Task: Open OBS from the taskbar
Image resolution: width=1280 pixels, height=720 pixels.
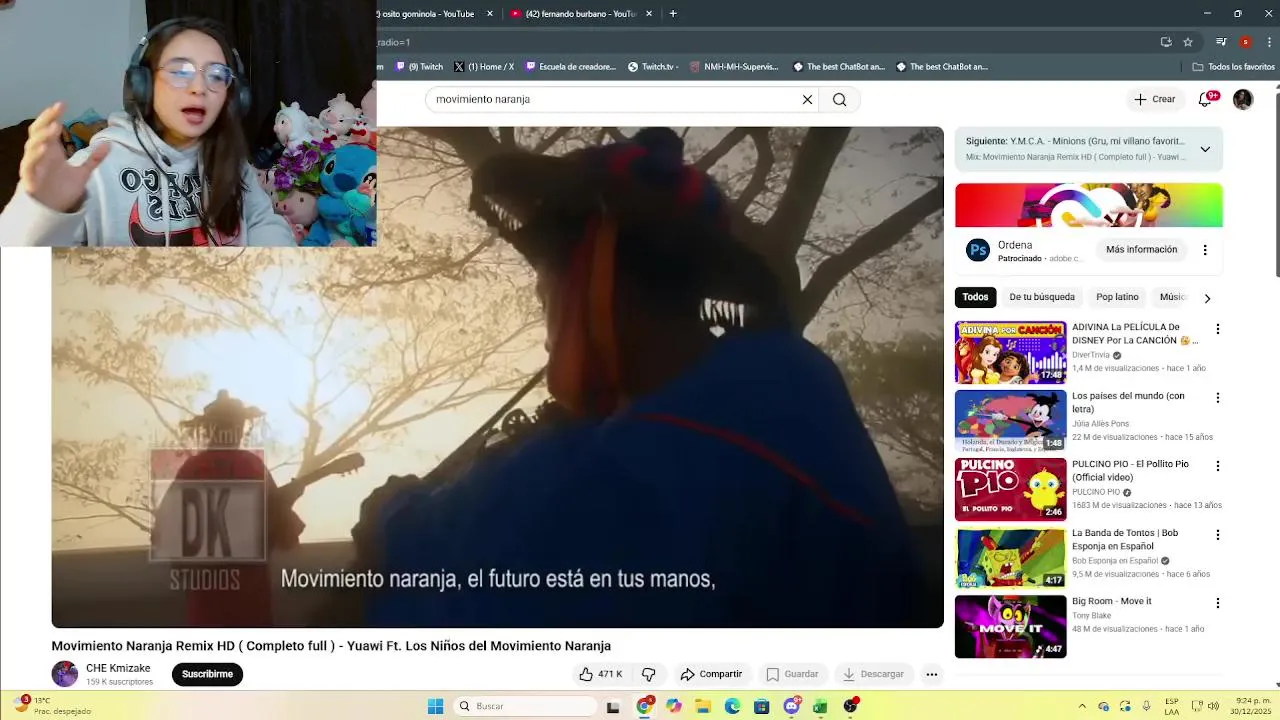Action: pyautogui.click(x=850, y=706)
